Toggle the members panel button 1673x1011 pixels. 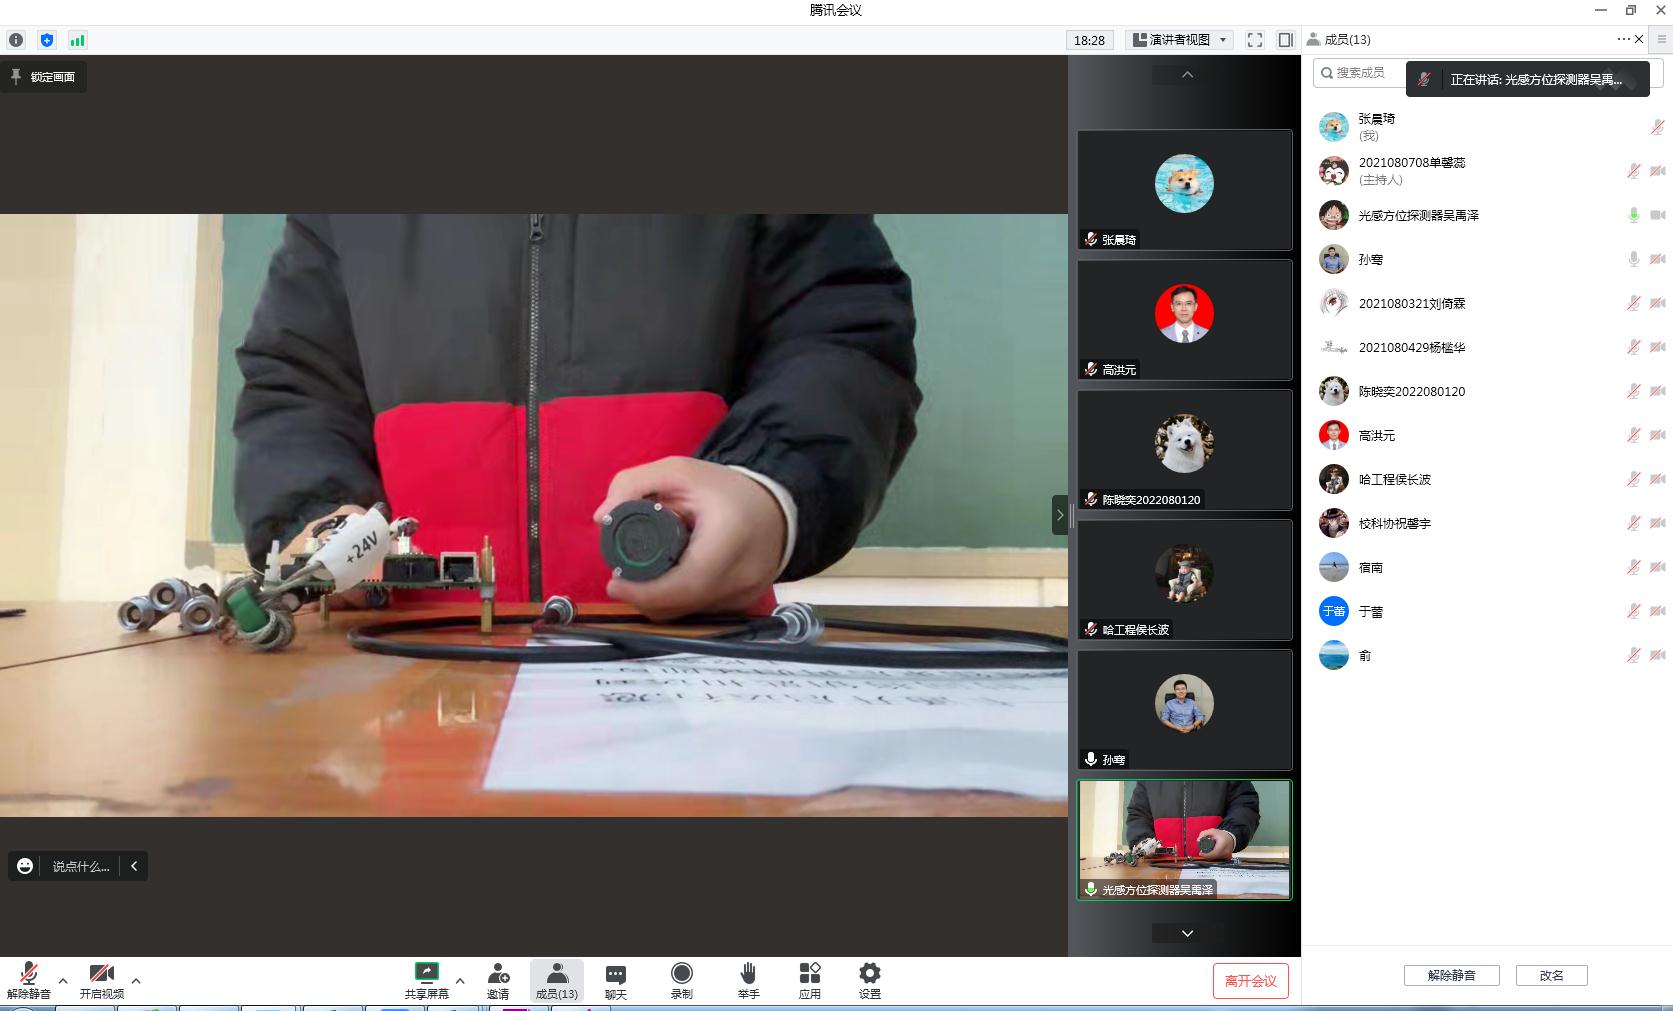click(x=556, y=980)
